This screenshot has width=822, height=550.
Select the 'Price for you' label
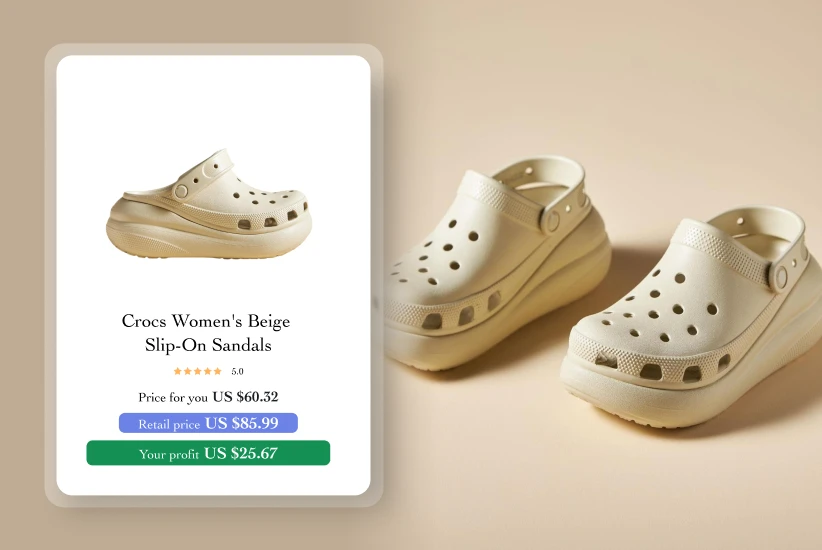click(x=173, y=397)
